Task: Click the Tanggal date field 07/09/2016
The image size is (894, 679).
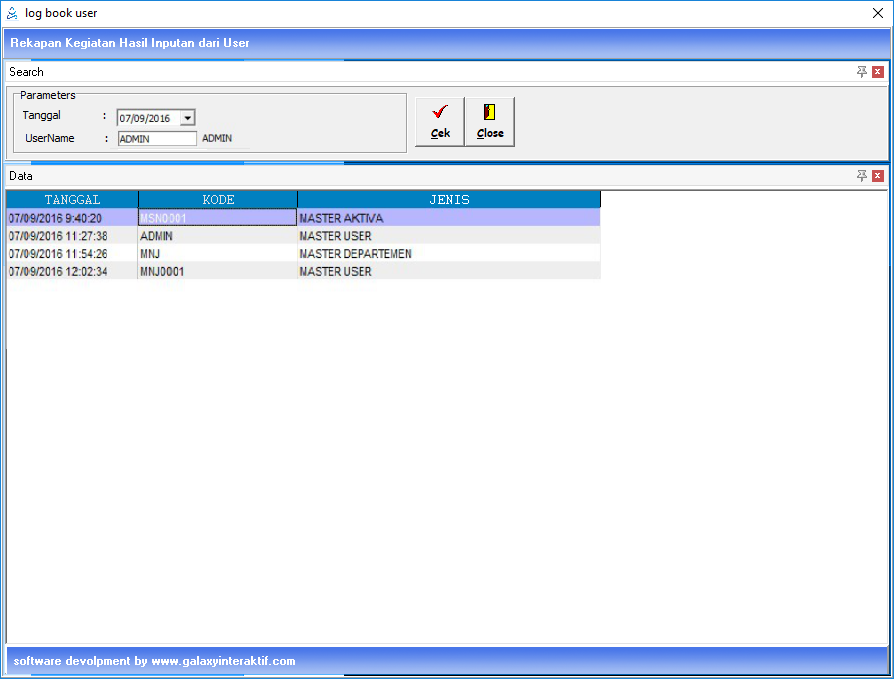Action: (x=147, y=118)
